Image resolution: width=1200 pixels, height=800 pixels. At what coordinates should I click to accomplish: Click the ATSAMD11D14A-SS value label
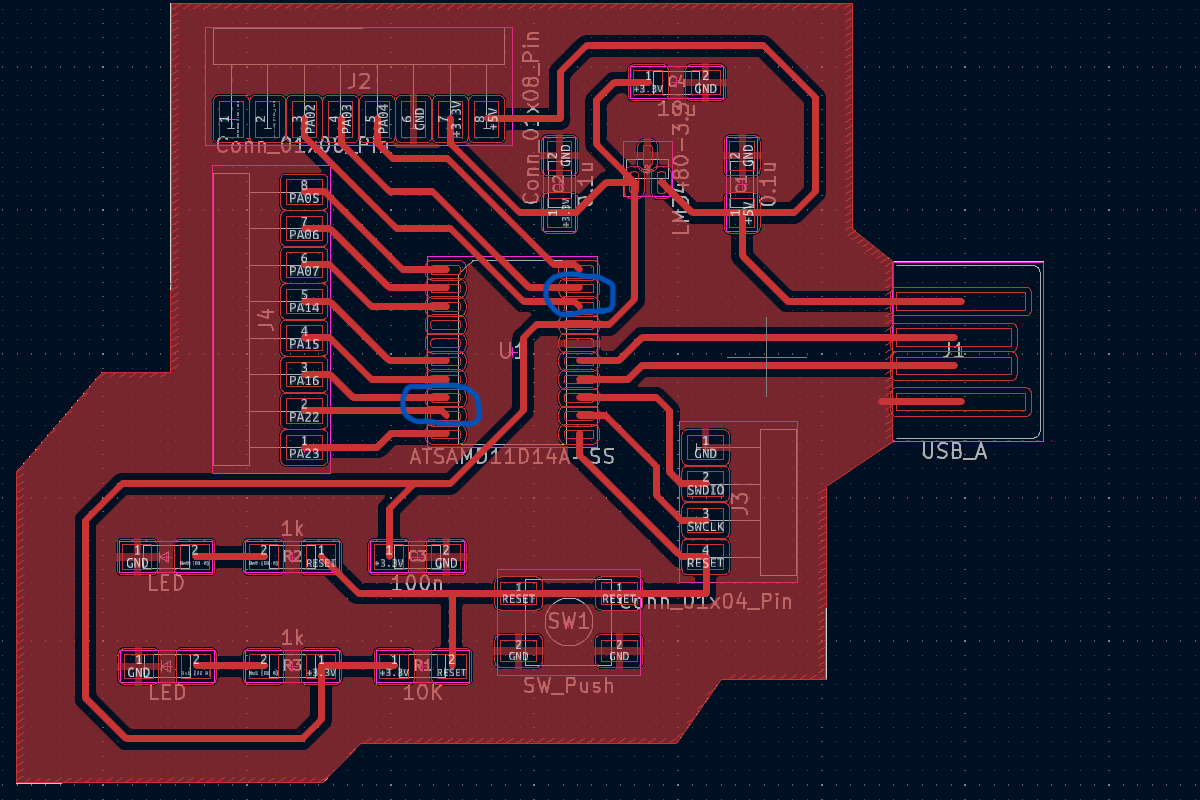pos(512,457)
